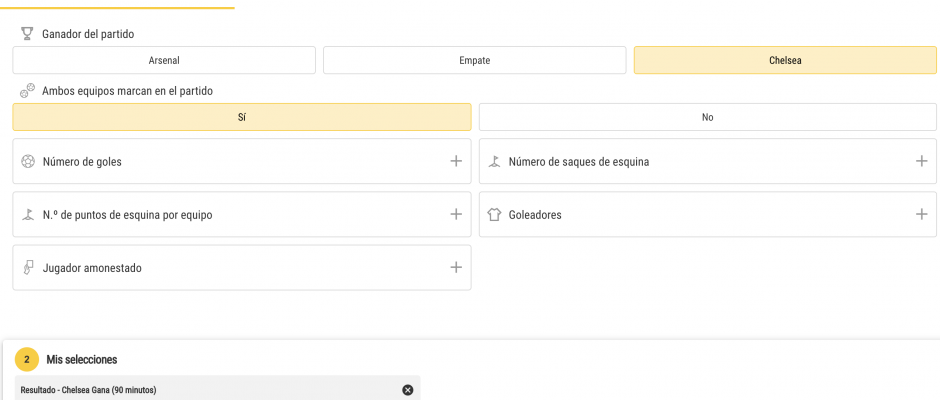Click the Goleadores label text

(535, 215)
